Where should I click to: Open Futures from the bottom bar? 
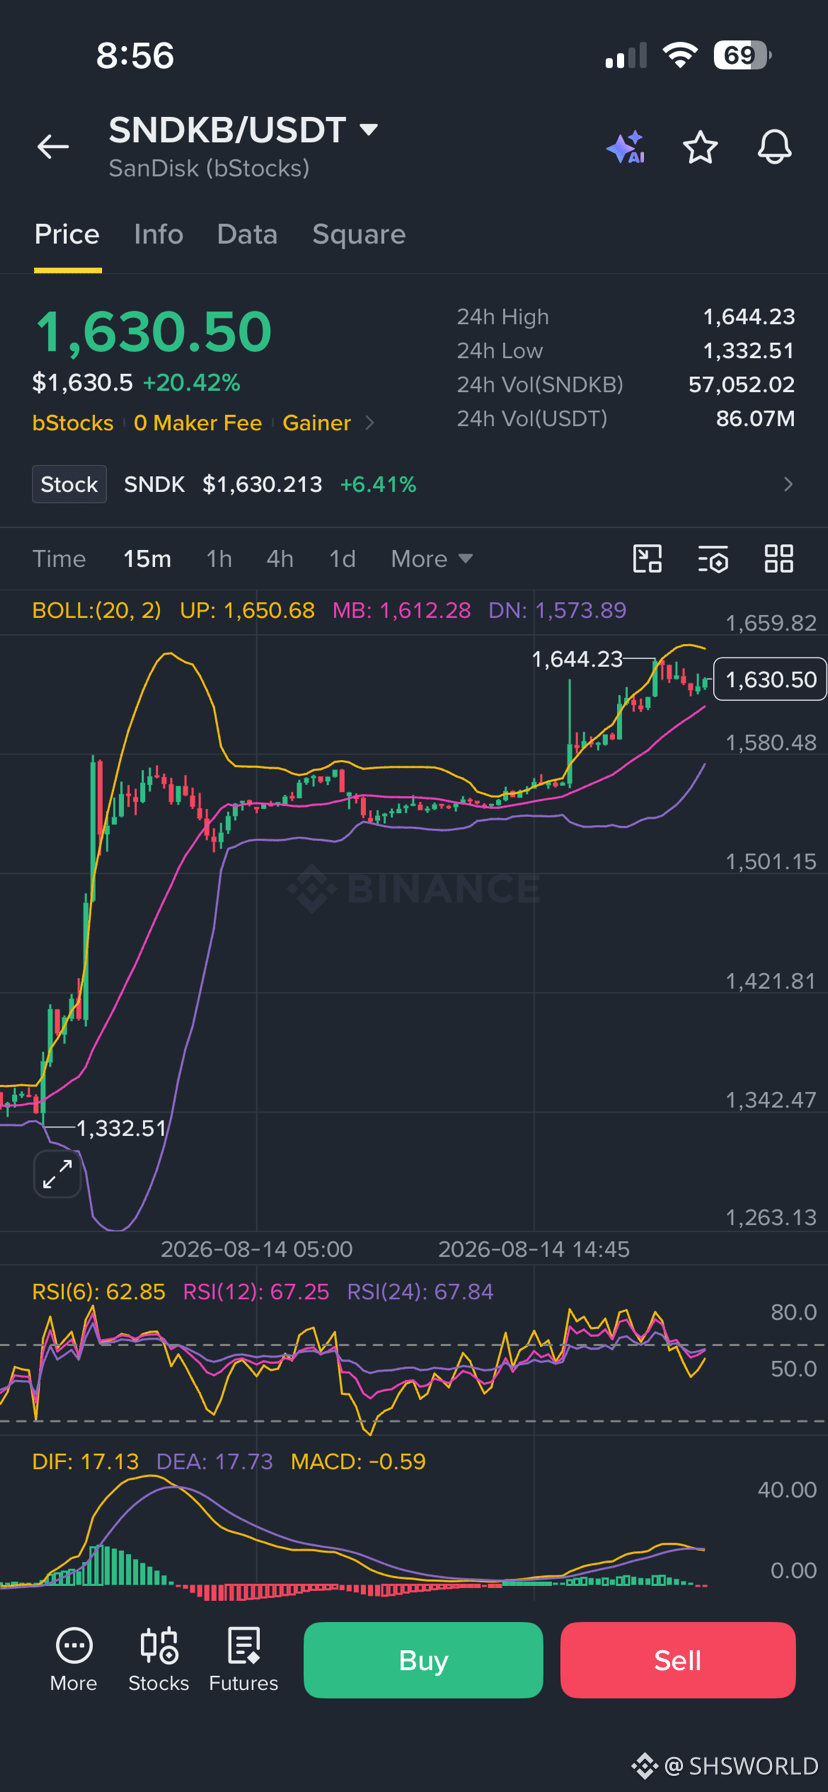243,1660
